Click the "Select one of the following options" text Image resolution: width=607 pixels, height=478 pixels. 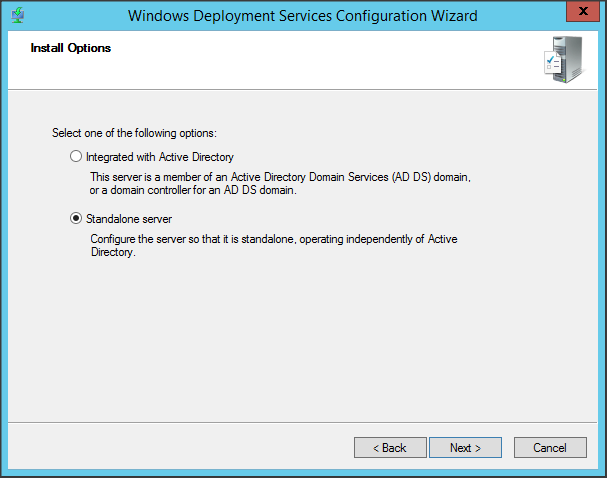[x=134, y=133]
